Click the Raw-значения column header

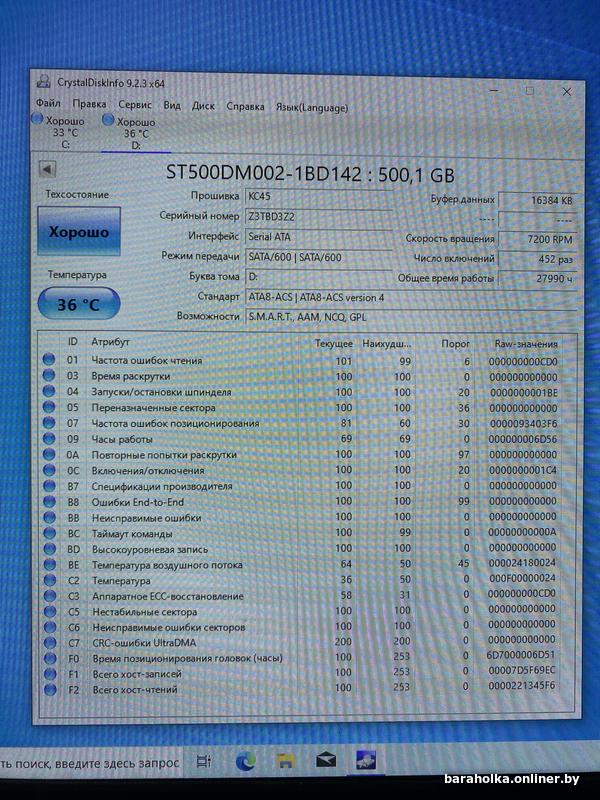click(x=526, y=344)
